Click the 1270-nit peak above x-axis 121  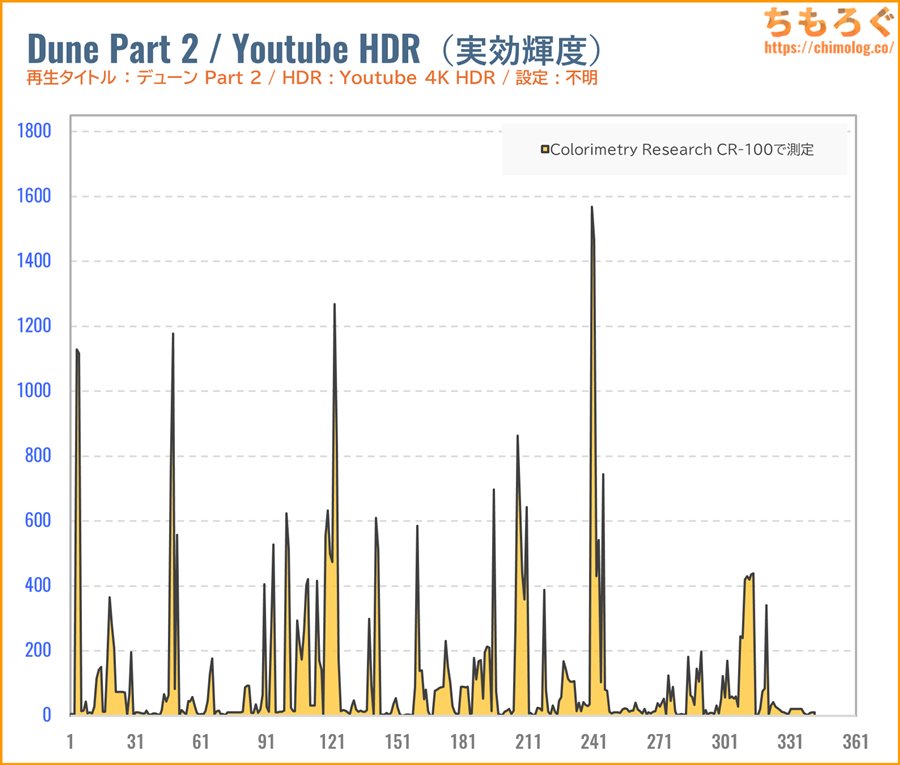[x=335, y=305]
